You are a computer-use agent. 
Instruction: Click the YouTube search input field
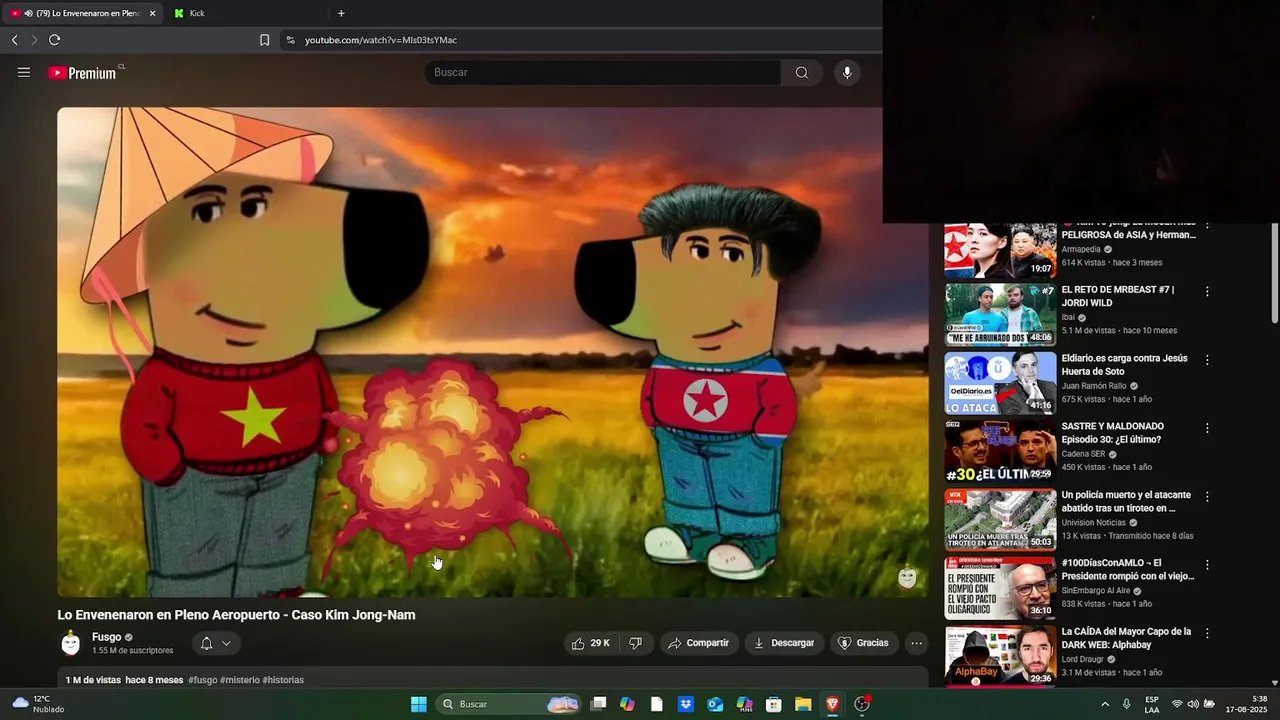click(603, 72)
